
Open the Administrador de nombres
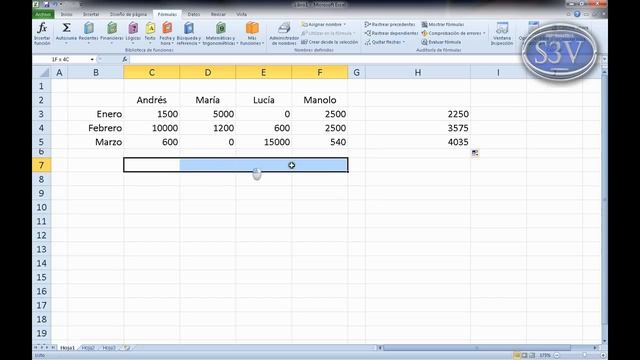(x=284, y=33)
